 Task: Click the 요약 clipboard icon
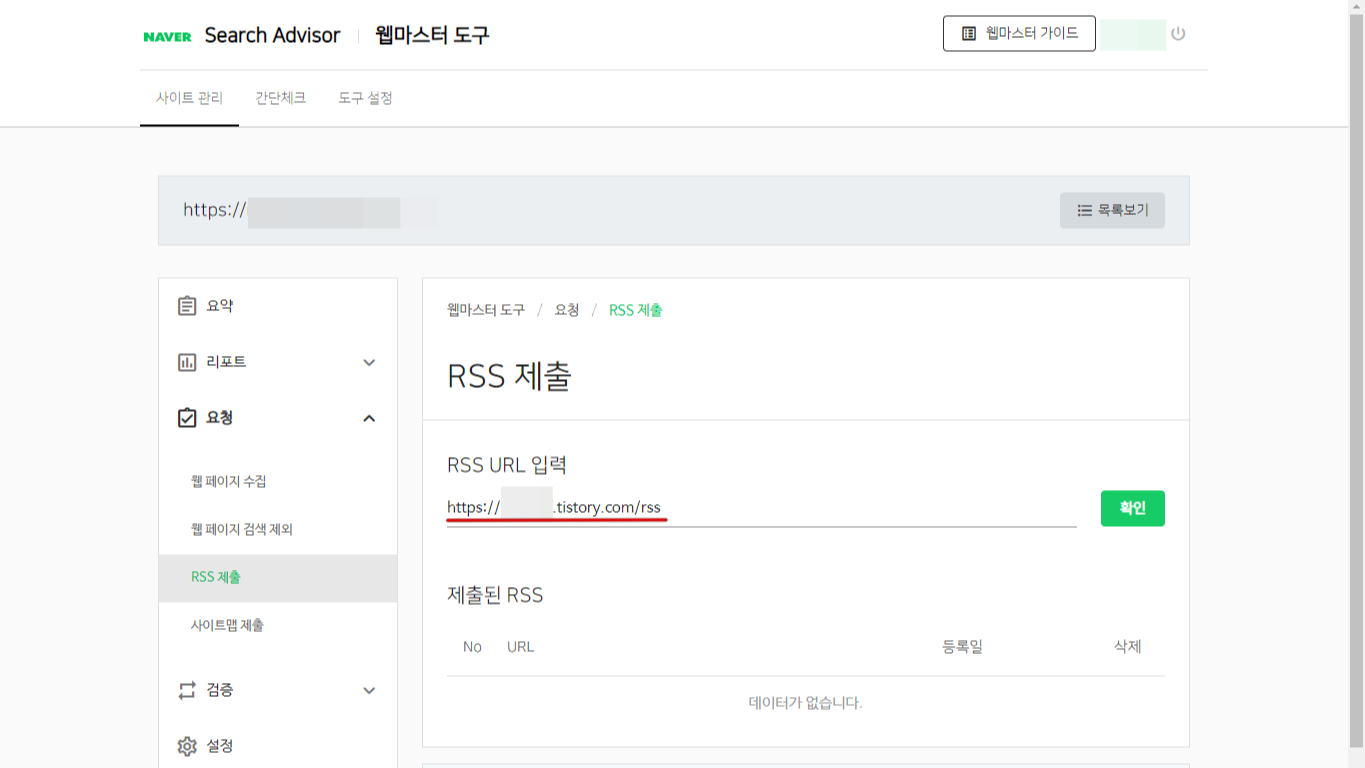187,306
